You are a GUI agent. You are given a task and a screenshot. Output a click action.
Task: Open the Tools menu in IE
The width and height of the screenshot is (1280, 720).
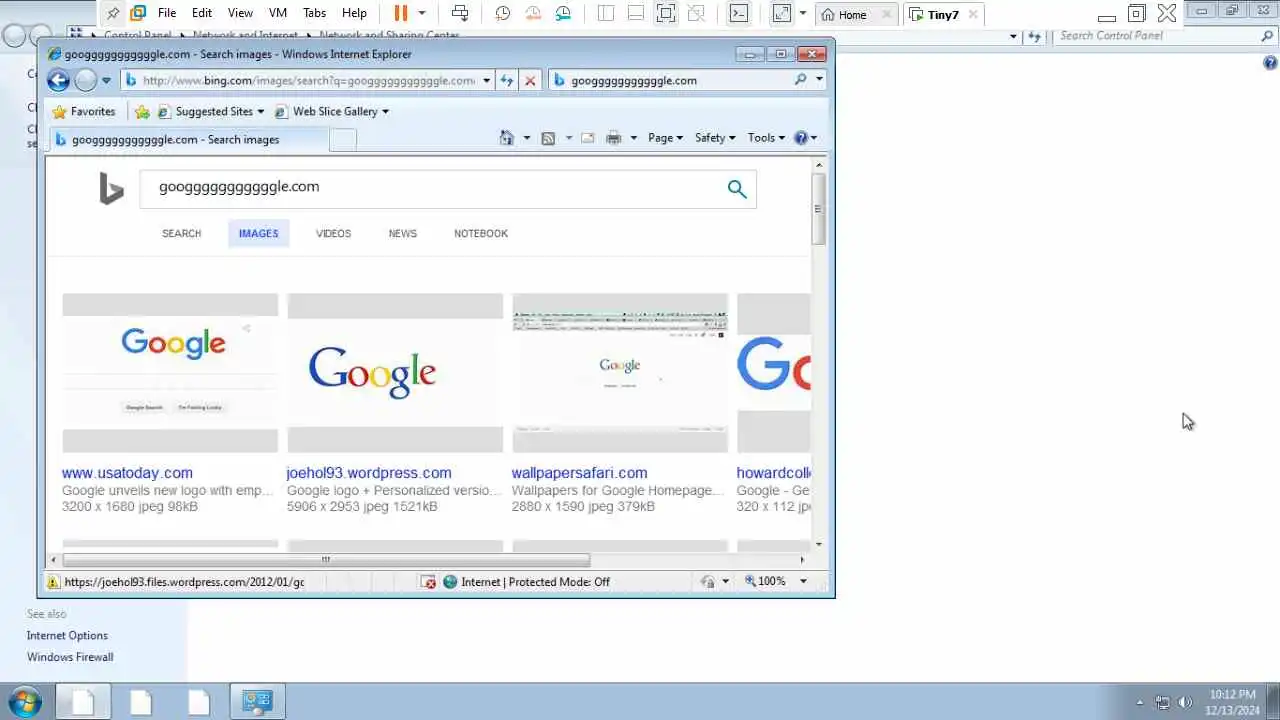(x=767, y=138)
